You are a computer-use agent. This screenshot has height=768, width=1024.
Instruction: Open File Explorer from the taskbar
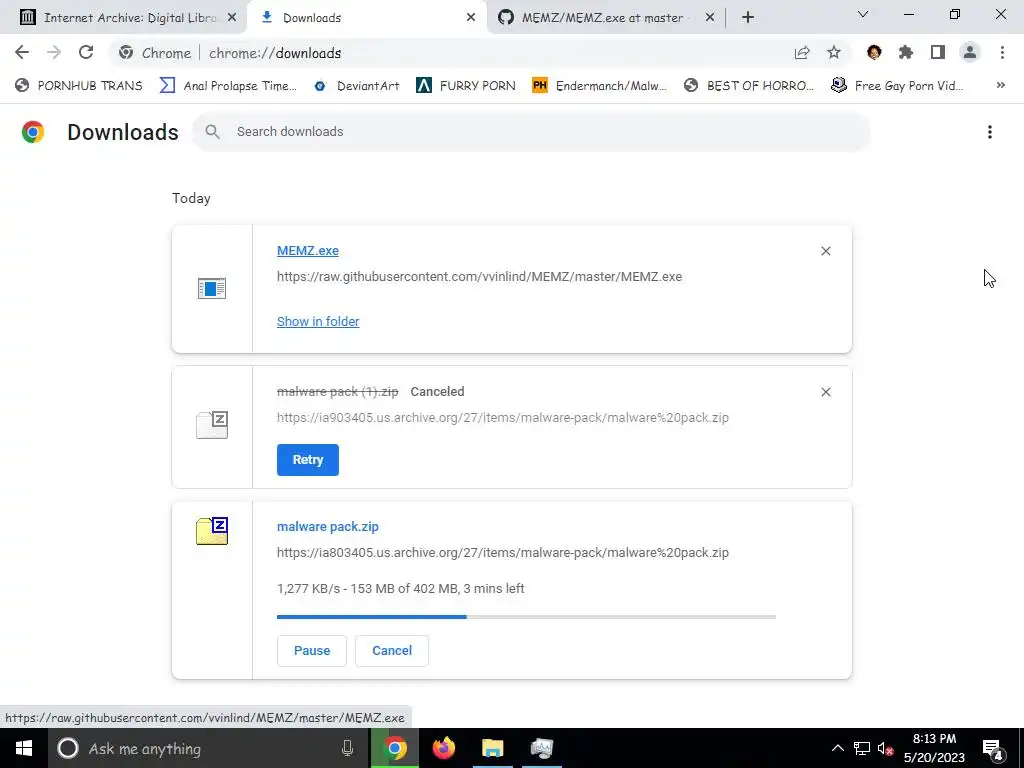tap(493, 748)
